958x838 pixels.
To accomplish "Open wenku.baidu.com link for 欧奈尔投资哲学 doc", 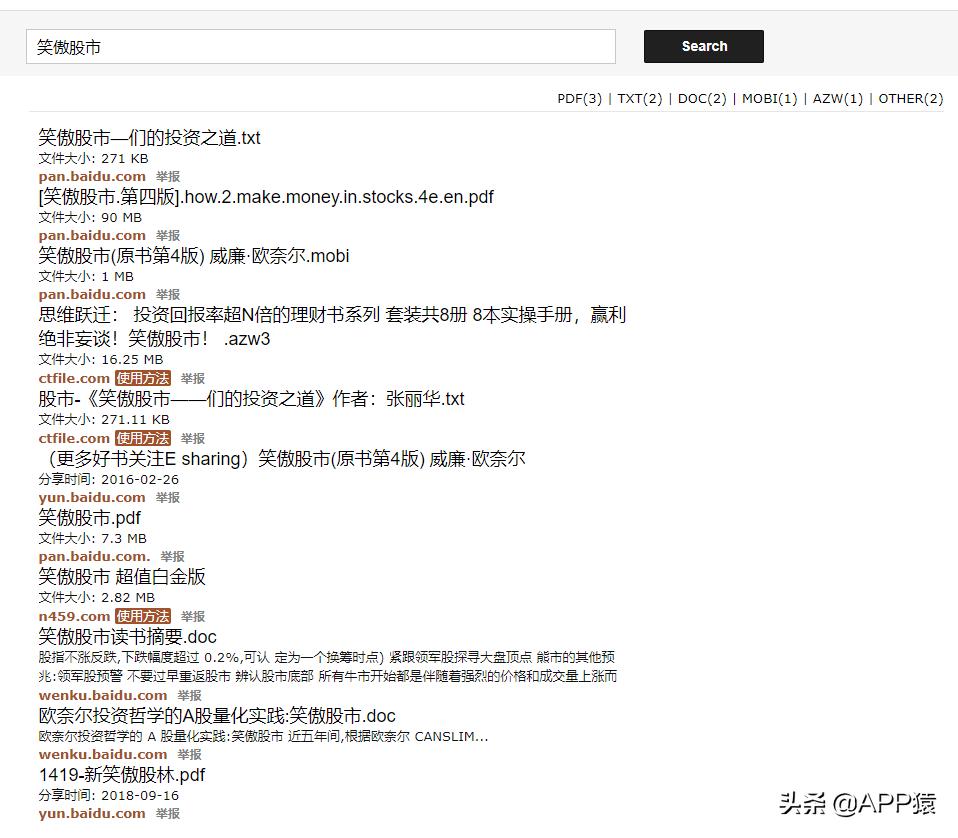I will click(x=103, y=754).
